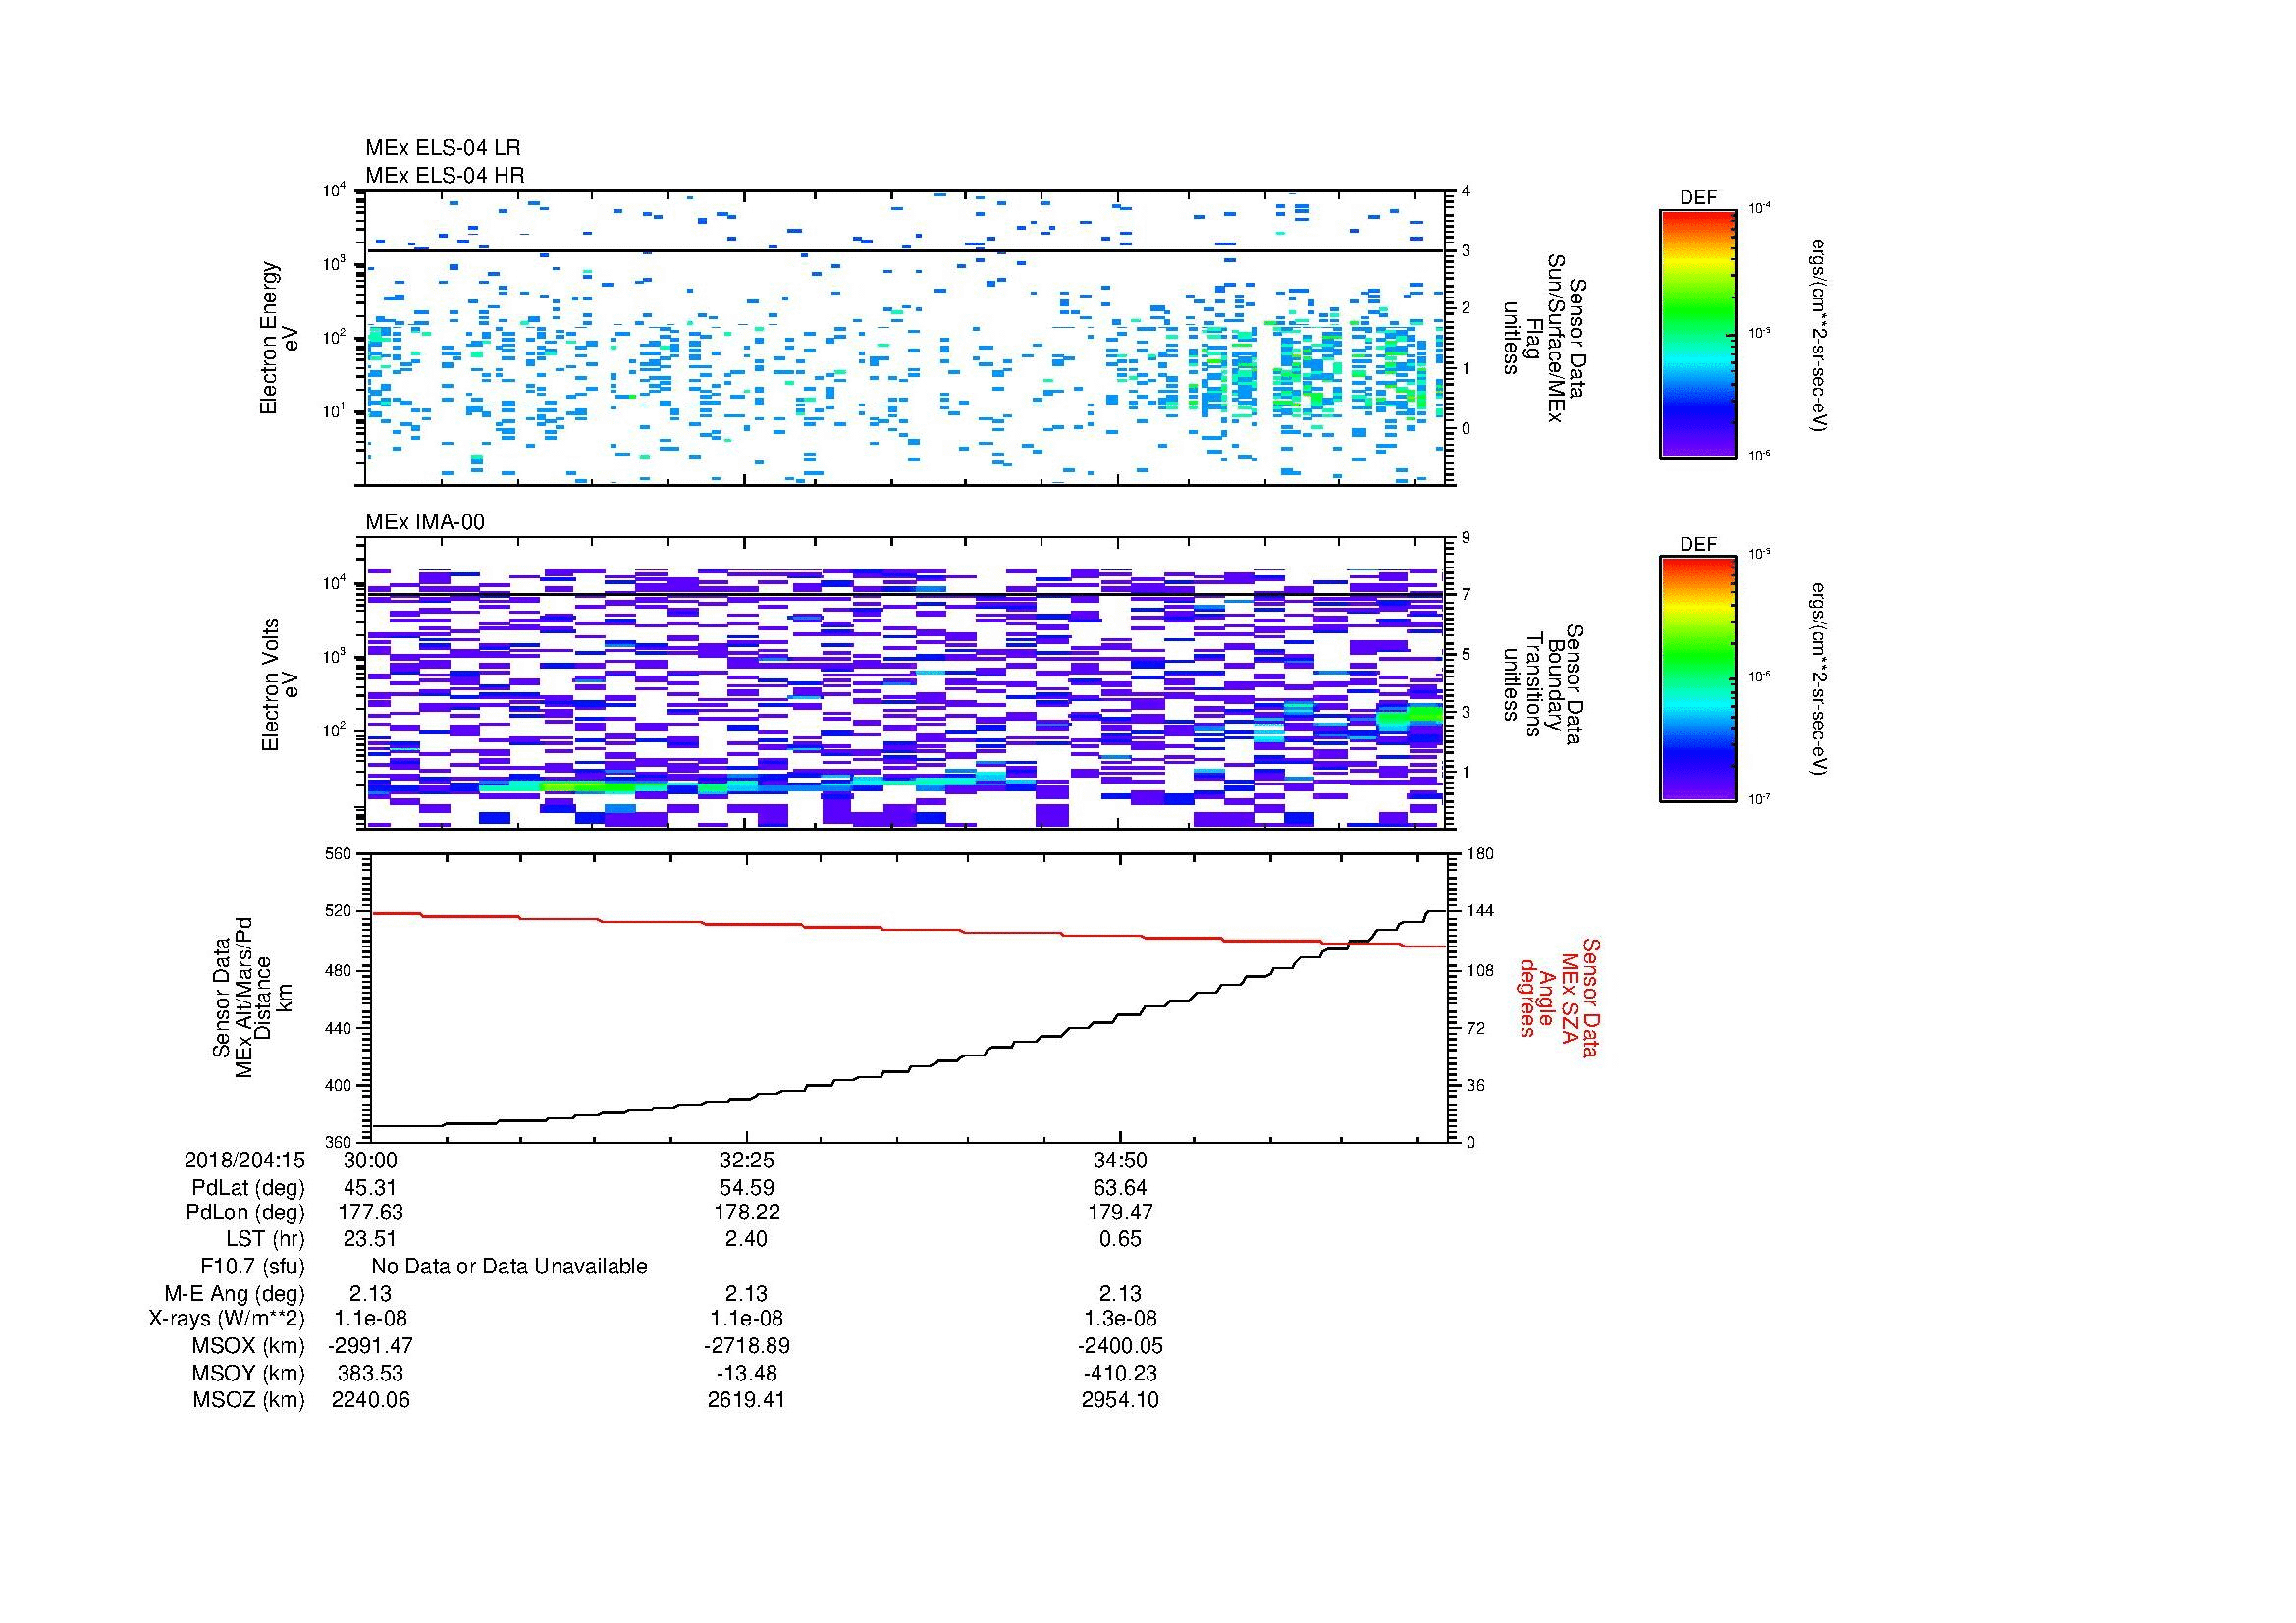Image resolution: width=2296 pixels, height=1623 pixels.
Task: Click PdLat value 63.64
Action: tap(1120, 1188)
